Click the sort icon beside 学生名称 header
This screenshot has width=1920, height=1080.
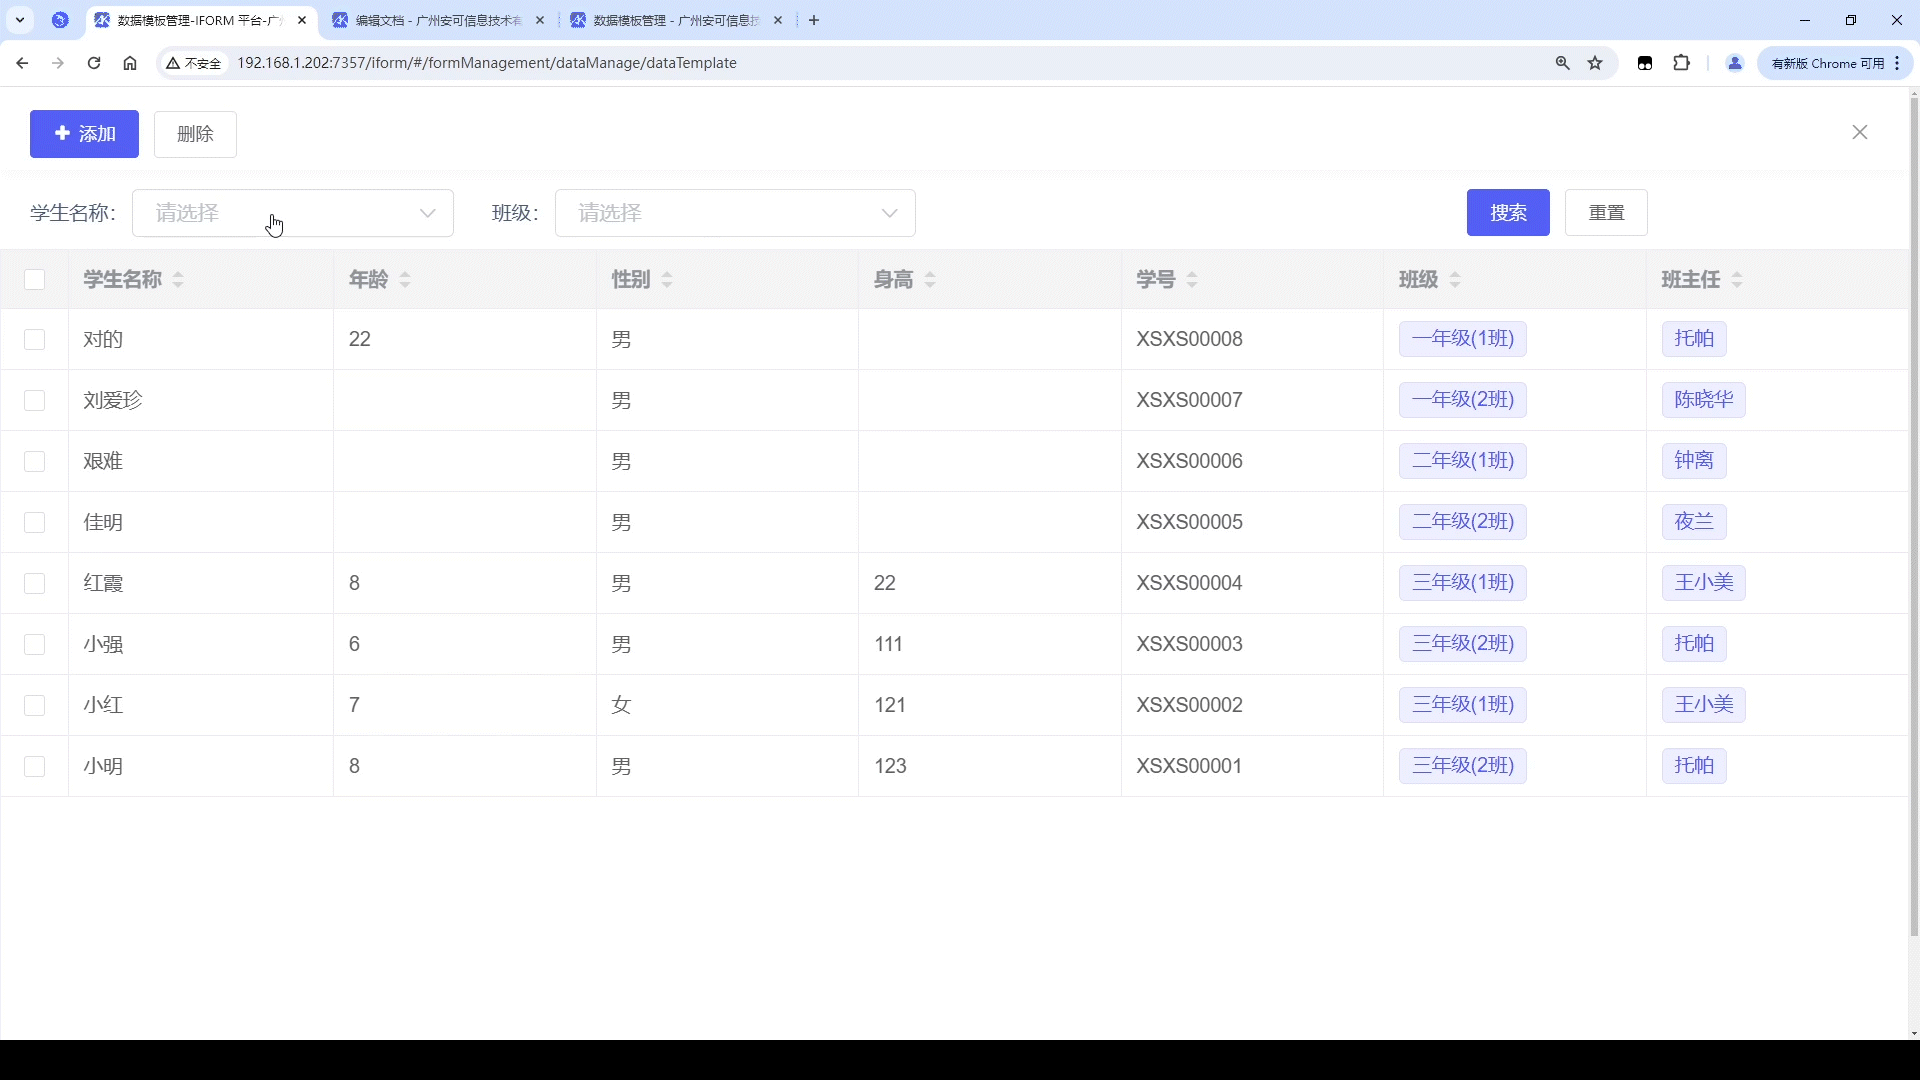click(x=178, y=280)
